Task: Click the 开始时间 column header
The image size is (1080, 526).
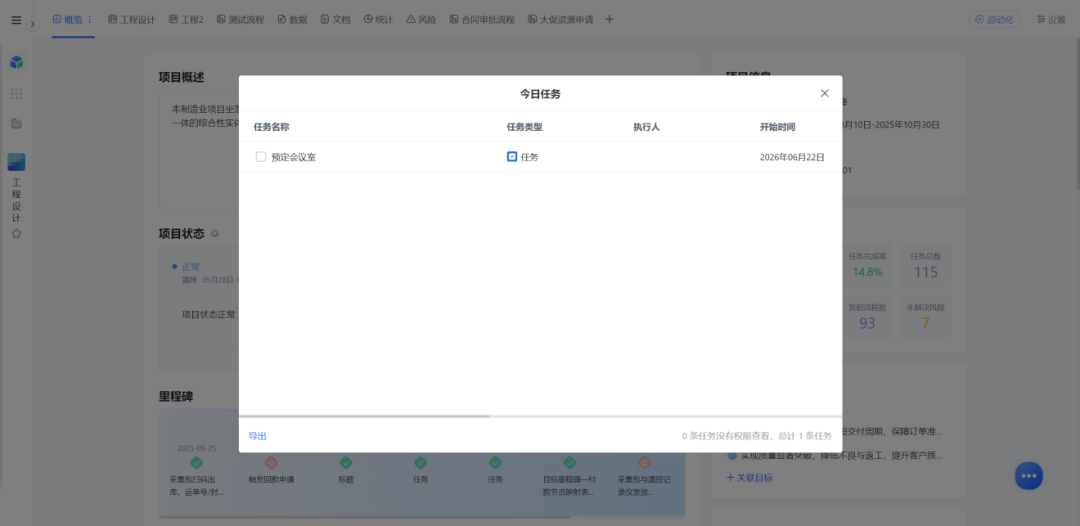Action: (x=778, y=127)
